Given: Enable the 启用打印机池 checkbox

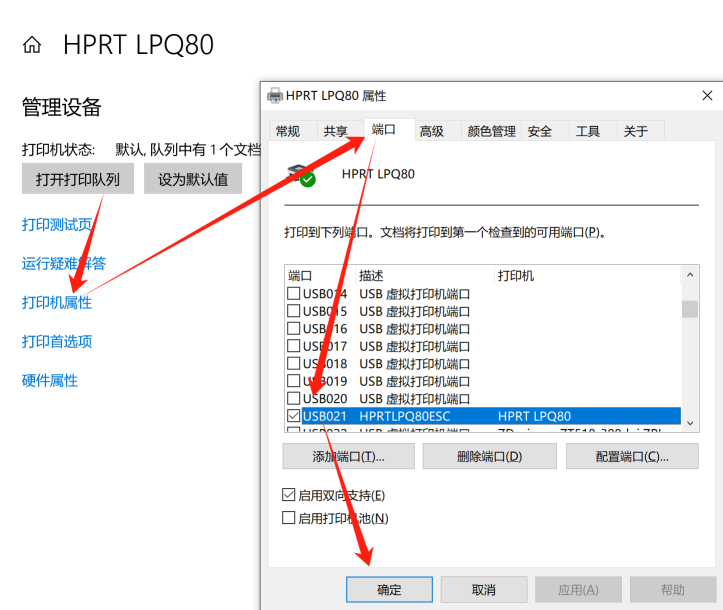Looking at the screenshot, I should (289, 518).
